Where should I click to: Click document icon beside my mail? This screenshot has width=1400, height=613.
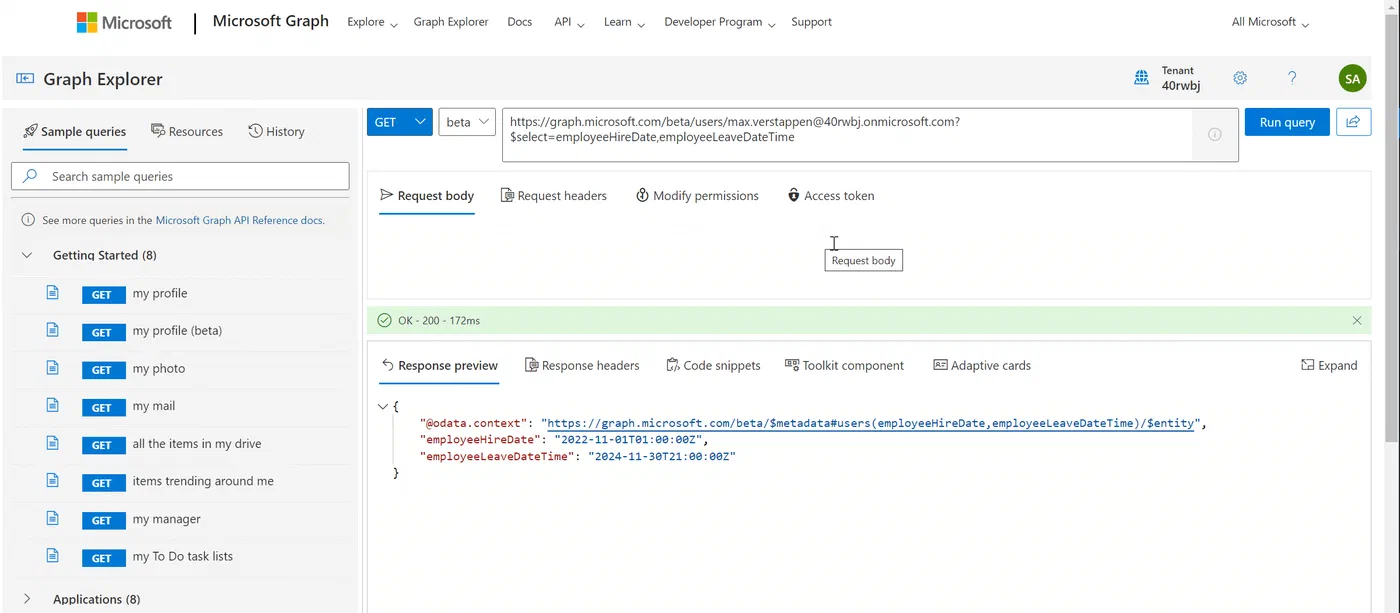click(53, 405)
